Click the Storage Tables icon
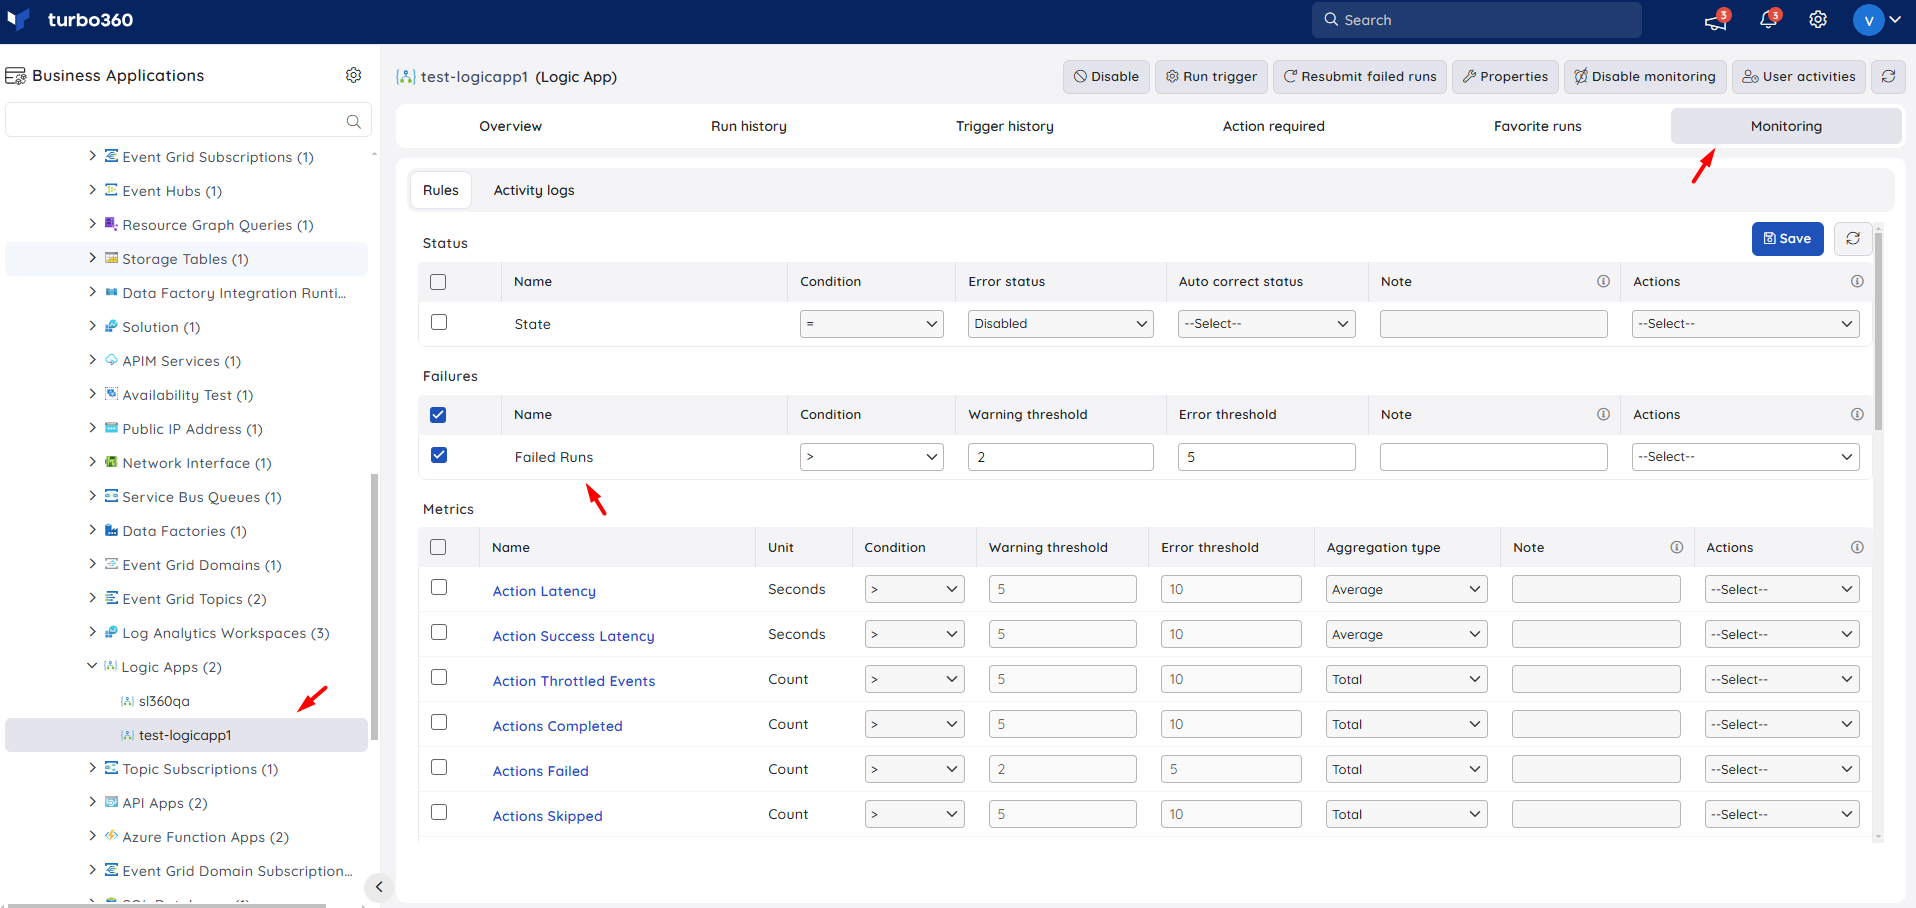Viewport: 1916px width, 908px height. pyautogui.click(x=111, y=258)
